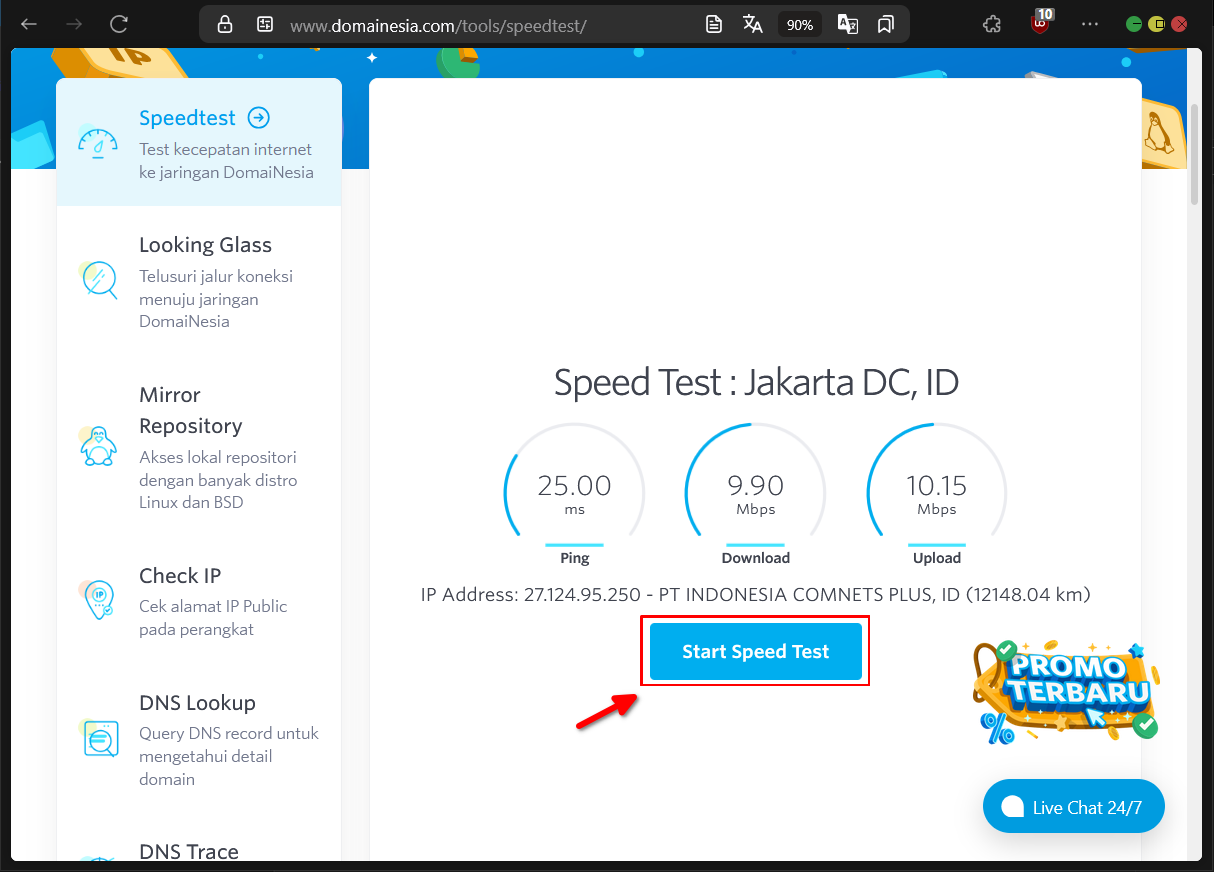Viewport: 1214px width, 872px height.
Task: Click the Check IP location pin icon
Action: pos(98,600)
